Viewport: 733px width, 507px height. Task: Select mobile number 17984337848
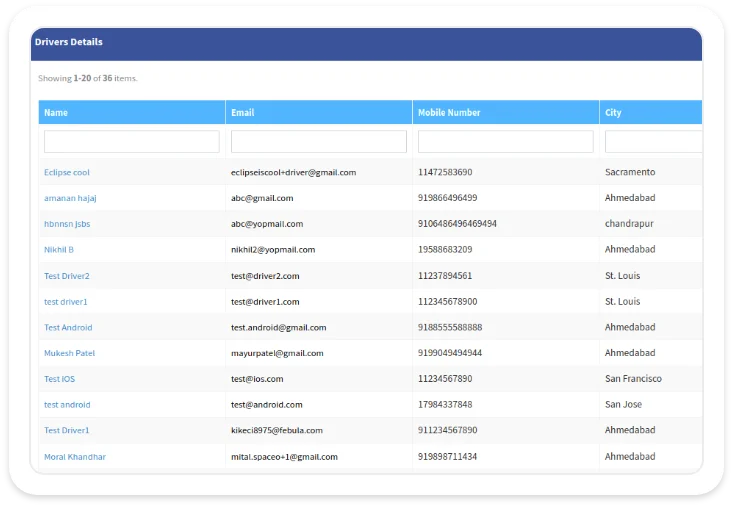[x=445, y=404]
